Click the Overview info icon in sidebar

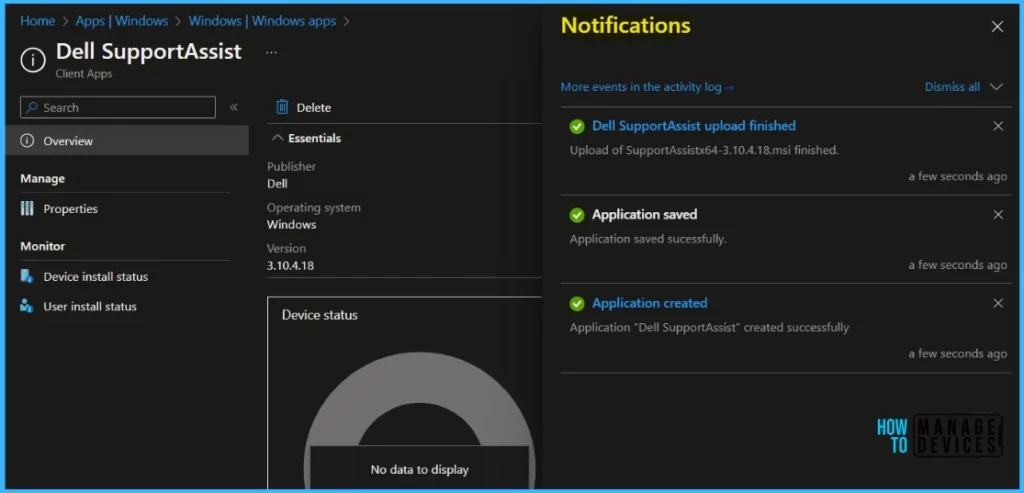[x=27, y=140]
